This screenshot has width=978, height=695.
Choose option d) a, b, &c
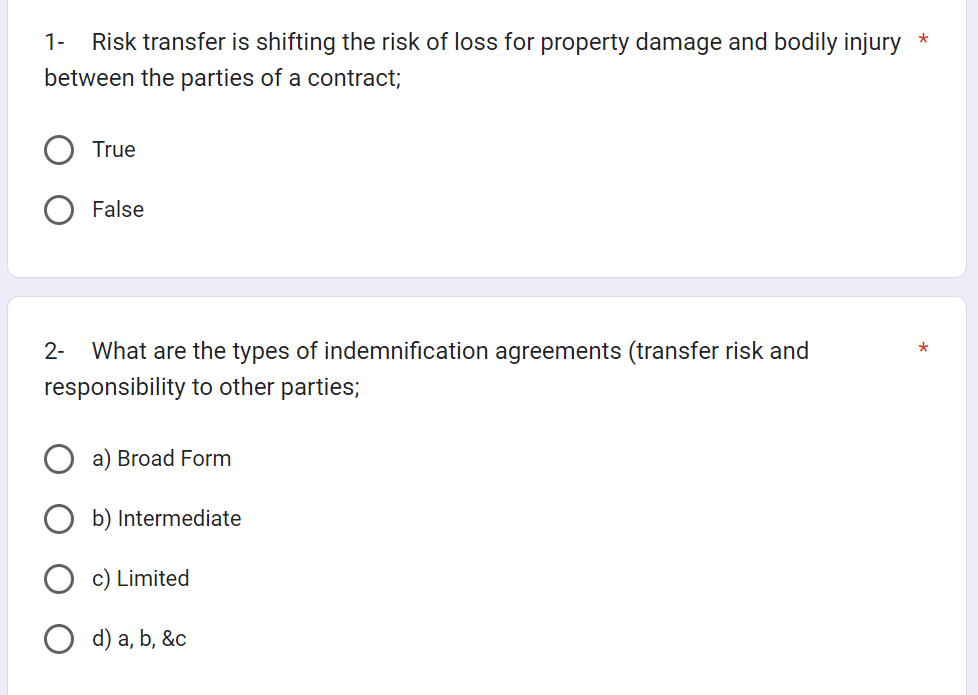tap(59, 639)
